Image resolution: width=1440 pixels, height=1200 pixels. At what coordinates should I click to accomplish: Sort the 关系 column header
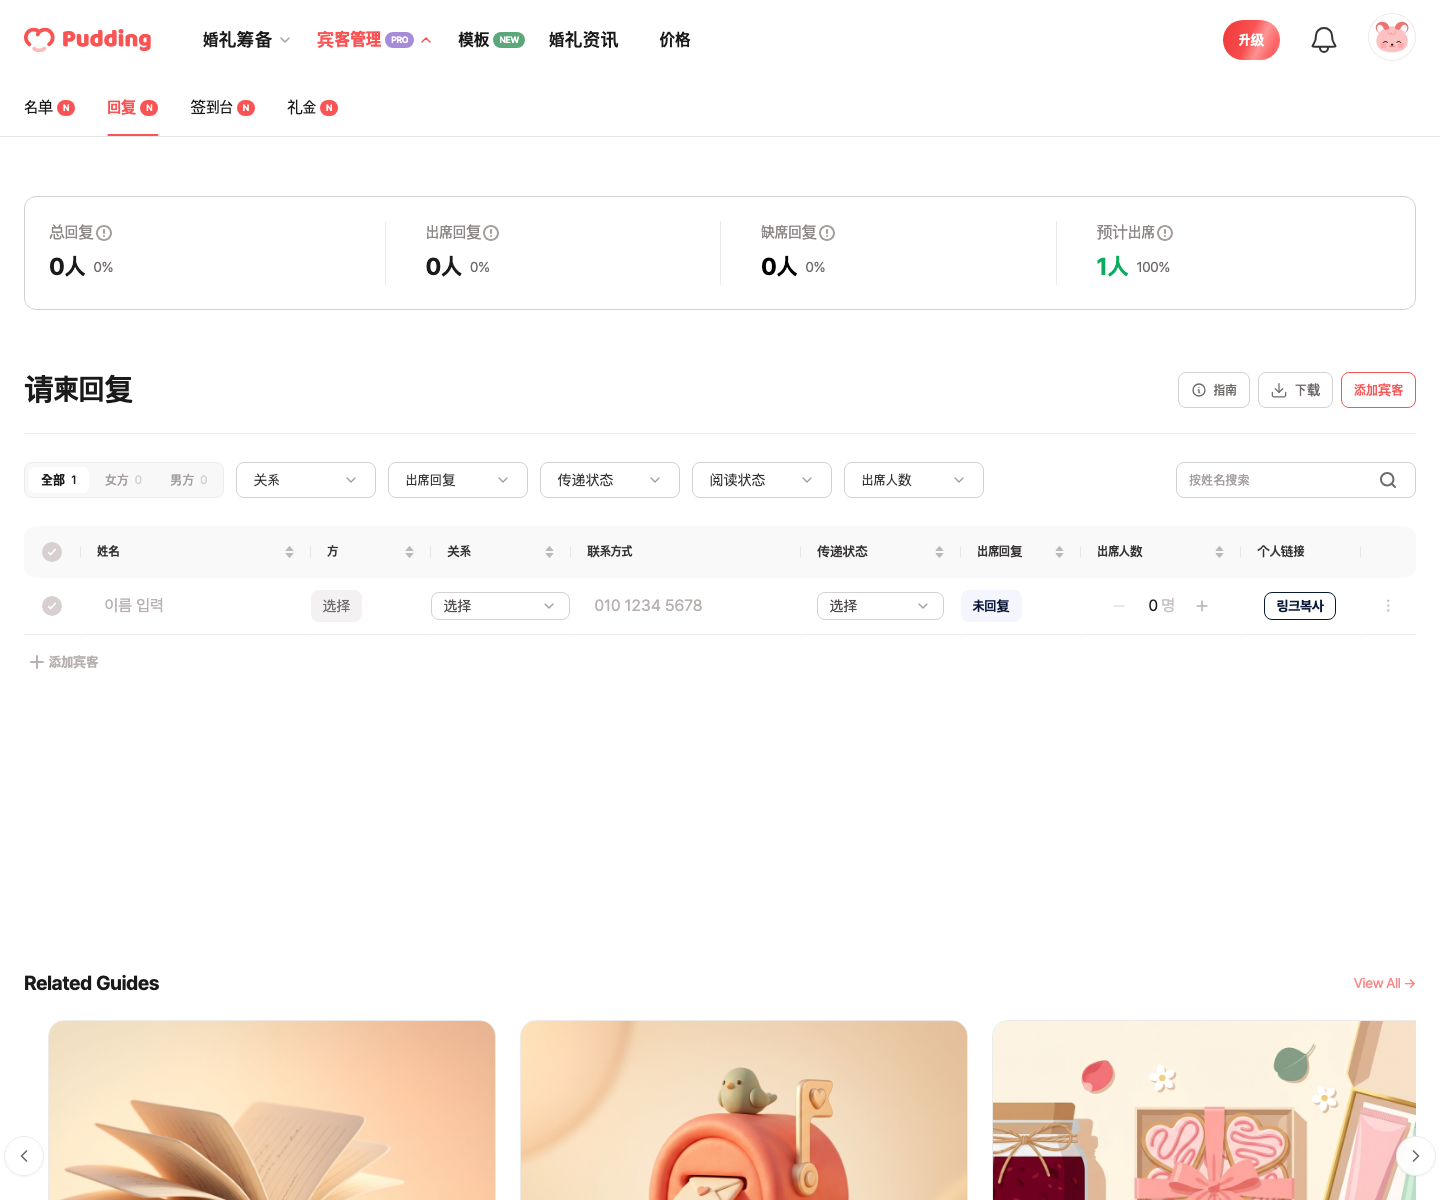(x=549, y=552)
